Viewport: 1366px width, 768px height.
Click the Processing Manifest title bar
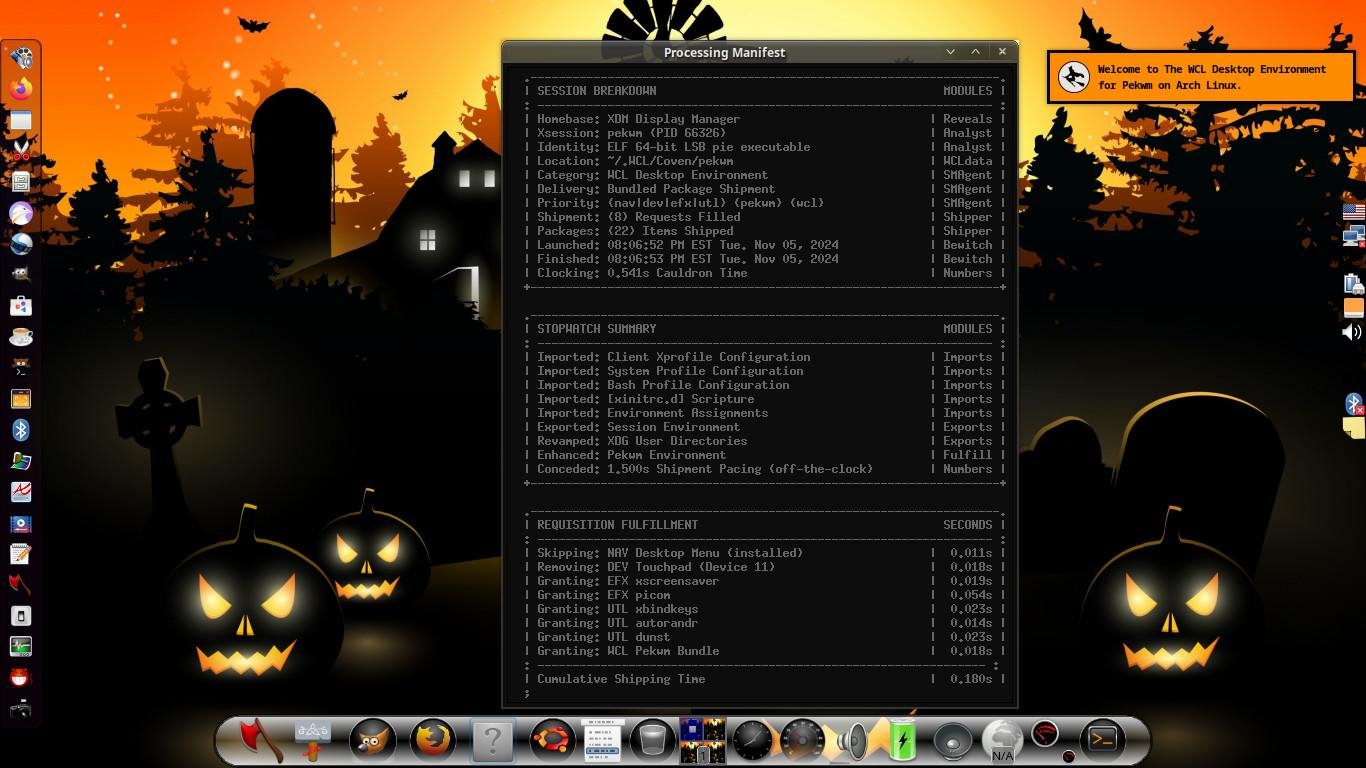point(724,52)
